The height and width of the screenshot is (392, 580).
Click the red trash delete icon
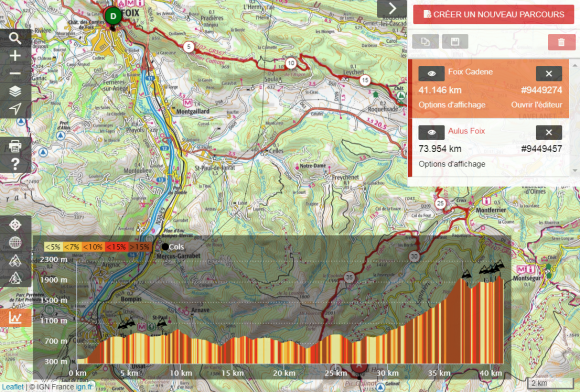(561, 42)
